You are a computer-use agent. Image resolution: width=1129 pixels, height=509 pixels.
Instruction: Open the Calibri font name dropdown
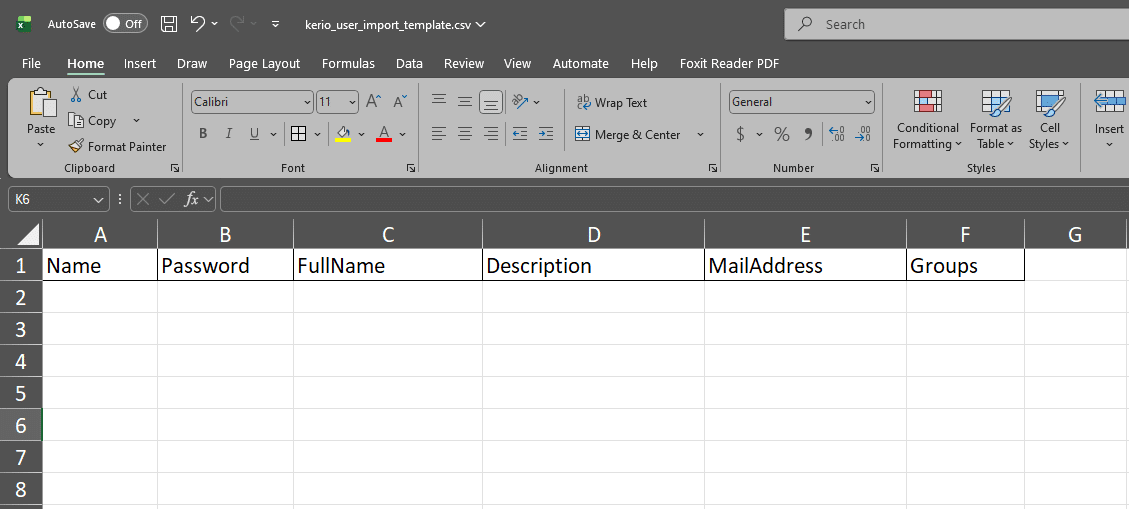(x=307, y=102)
